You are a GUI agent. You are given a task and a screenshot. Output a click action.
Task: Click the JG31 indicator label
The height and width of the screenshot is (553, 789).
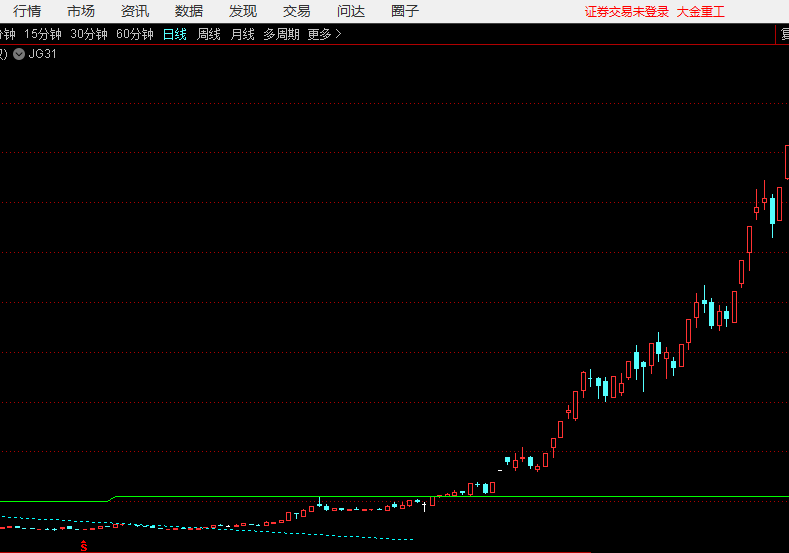click(x=42, y=54)
